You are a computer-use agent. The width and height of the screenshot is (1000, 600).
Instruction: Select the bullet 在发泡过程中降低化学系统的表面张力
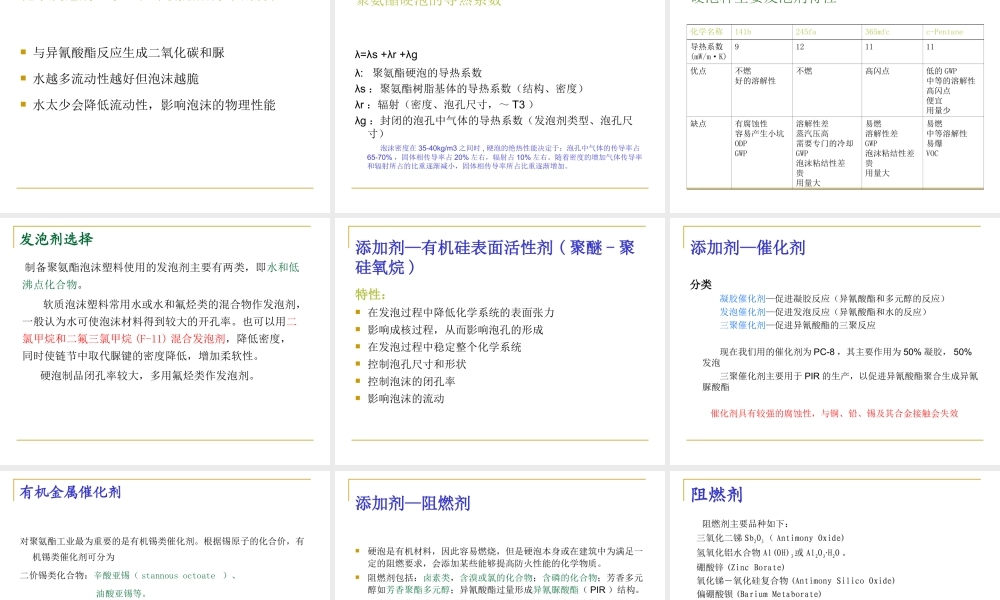[x=460, y=312]
